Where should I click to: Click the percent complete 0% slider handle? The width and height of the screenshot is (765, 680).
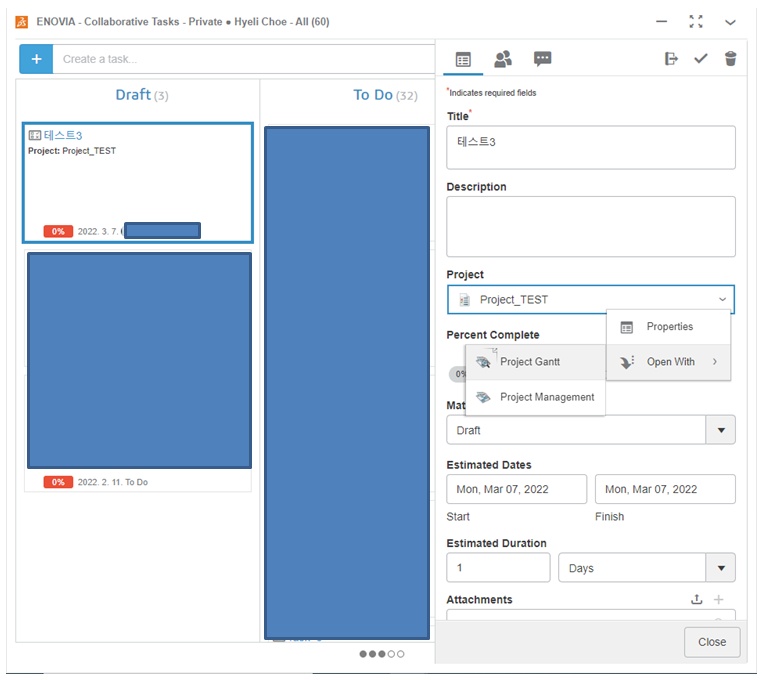pyautogui.click(x=458, y=374)
